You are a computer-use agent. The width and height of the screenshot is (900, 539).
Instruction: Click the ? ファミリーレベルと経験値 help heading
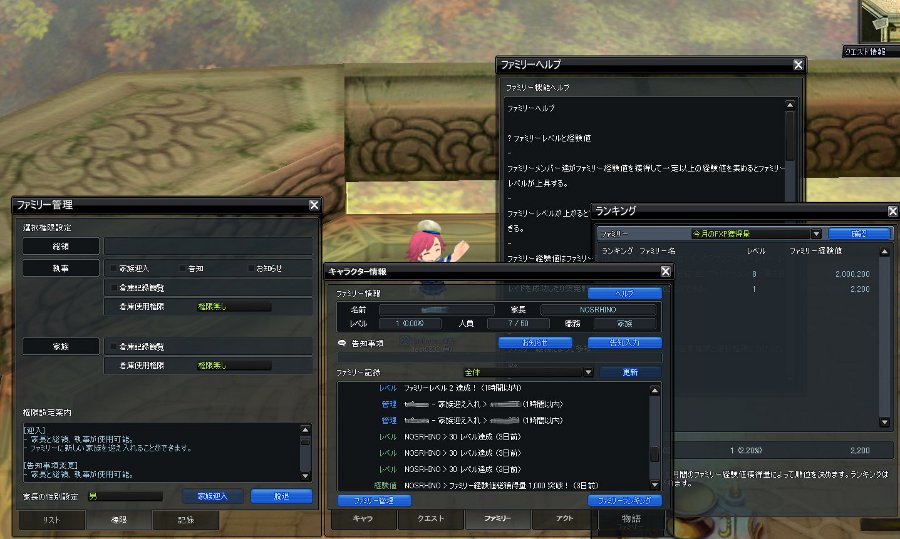click(x=549, y=138)
